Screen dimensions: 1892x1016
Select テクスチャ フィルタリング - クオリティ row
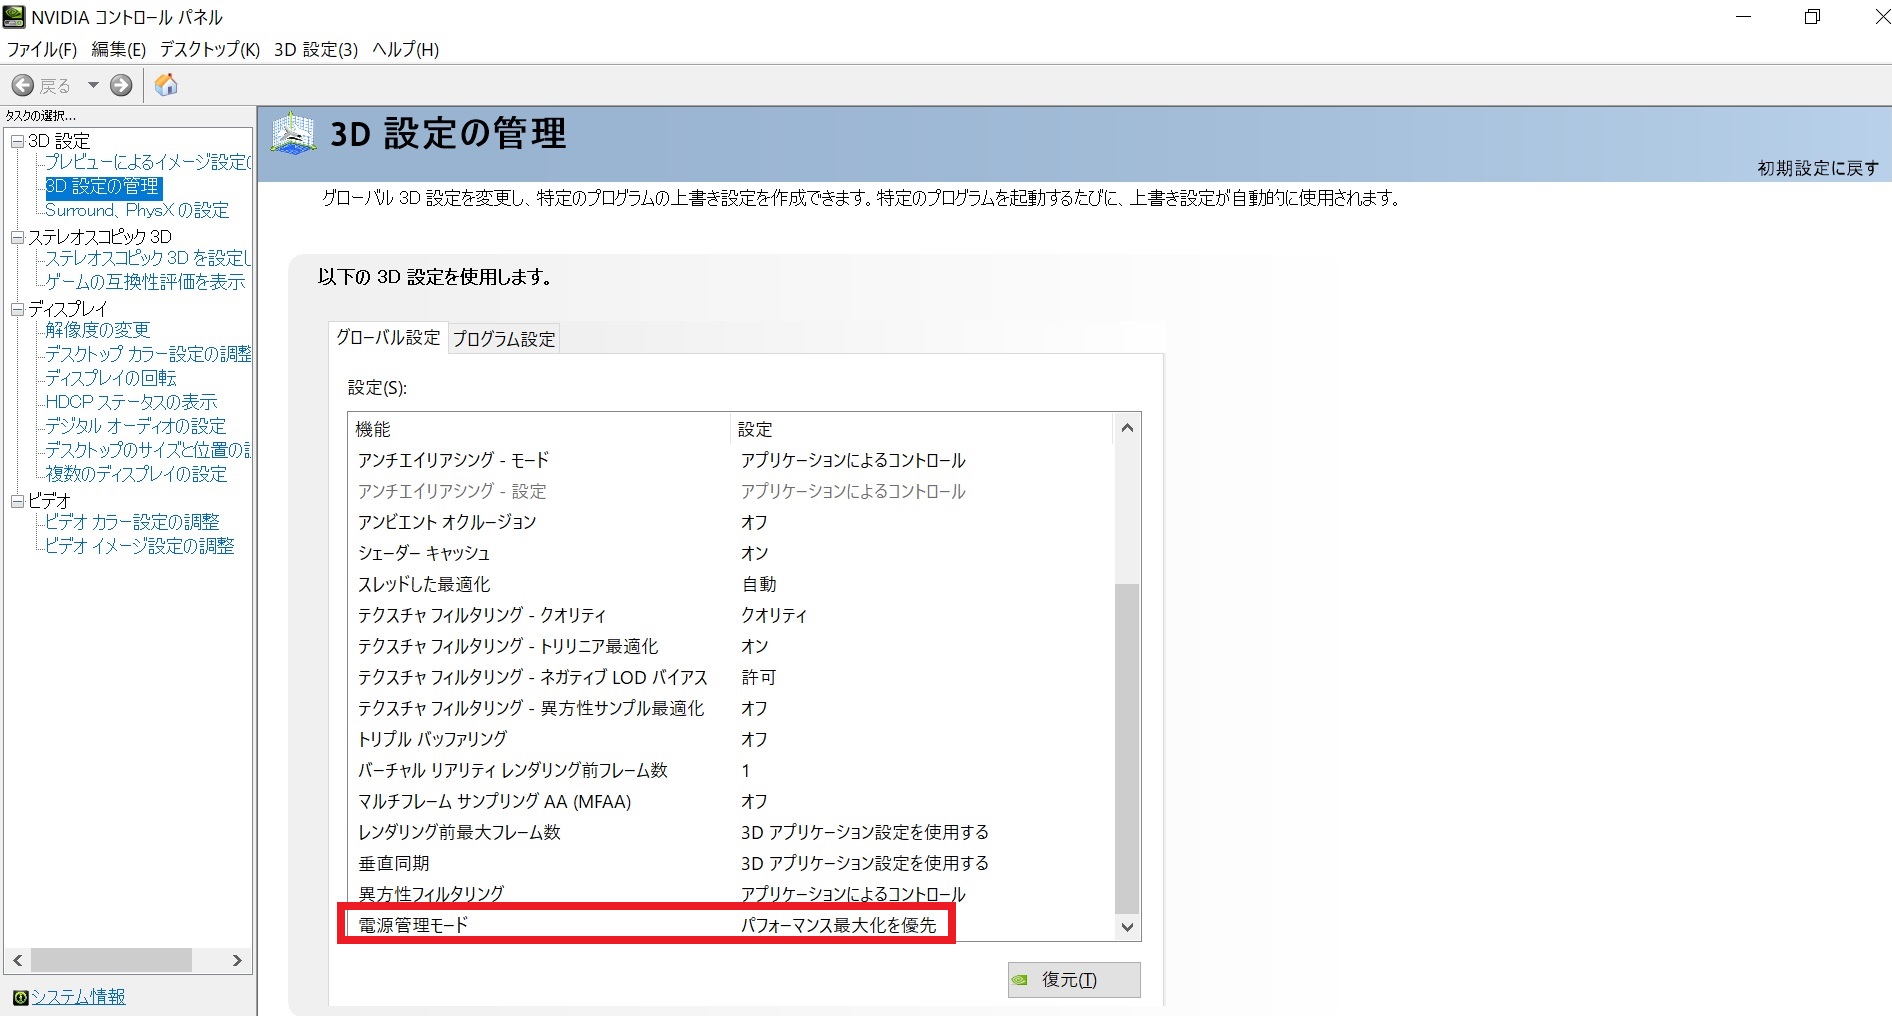[731, 615]
